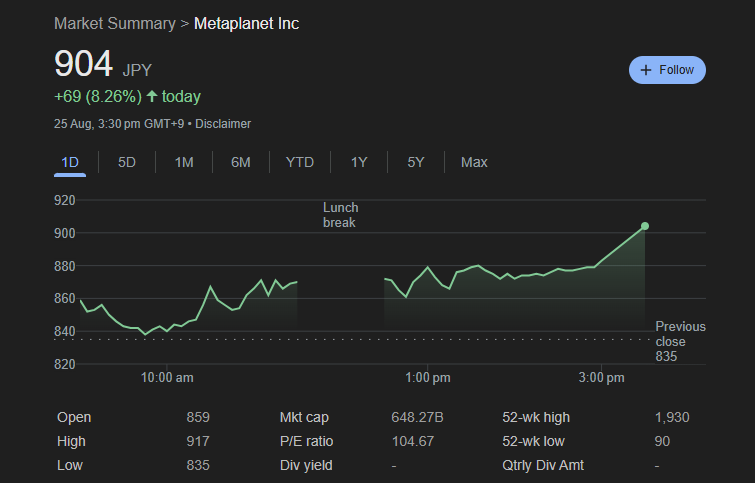
Task: Switch to the 5D chart tab
Action: click(x=127, y=162)
